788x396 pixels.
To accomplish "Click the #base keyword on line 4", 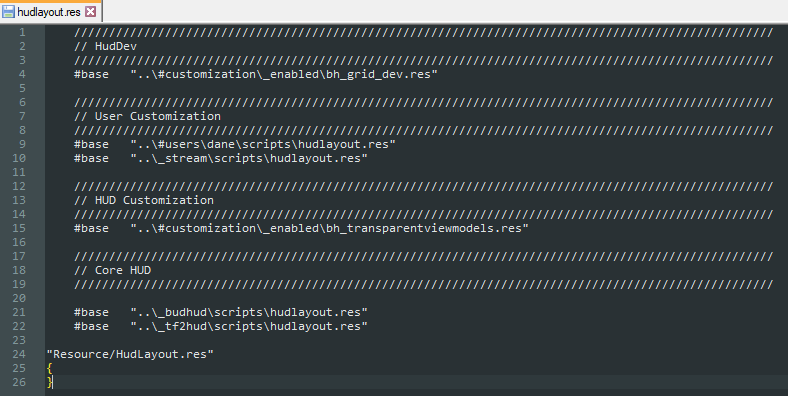I will pos(91,74).
